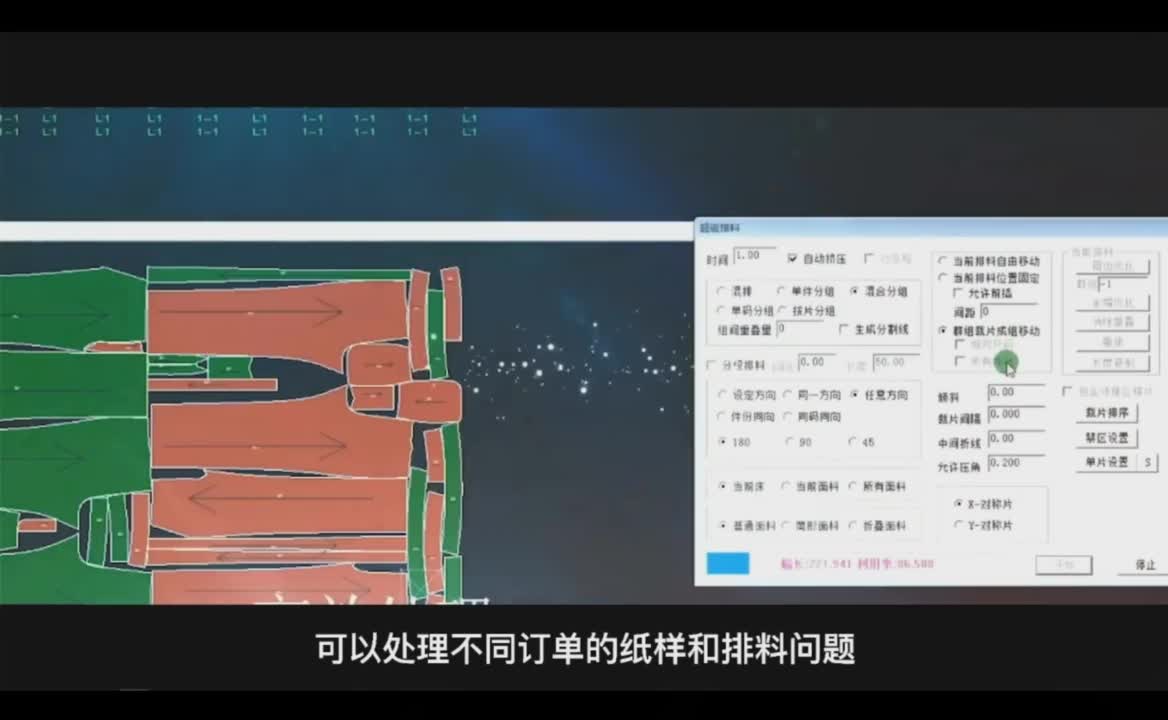Enable the 分段排料 checkbox
The height and width of the screenshot is (720, 1168).
point(712,365)
